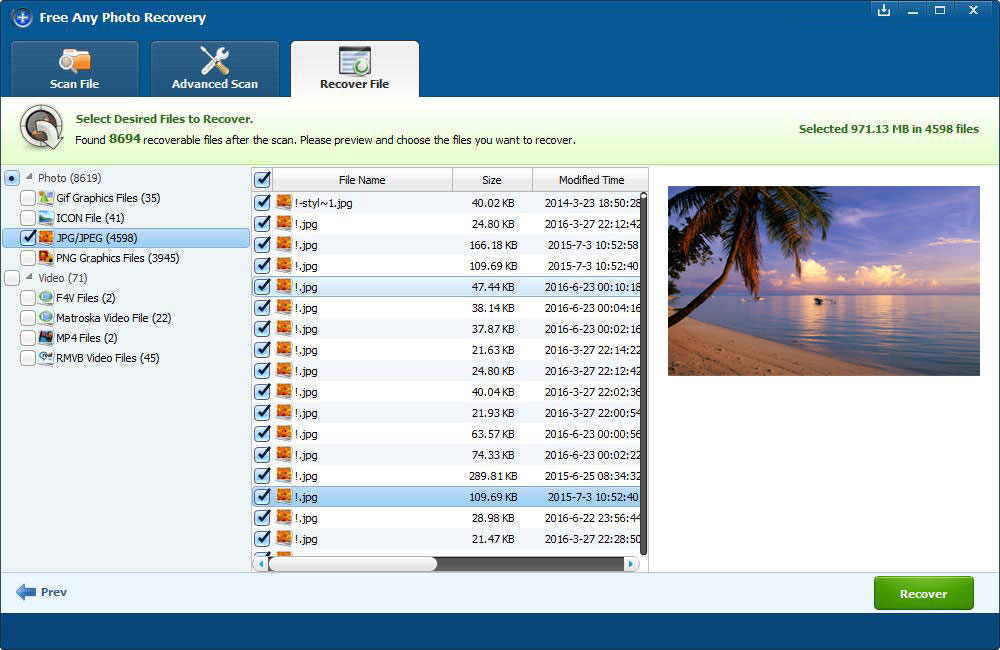Click the Gif Graphics Files type icon
Image resolution: width=1000 pixels, height=650 pixels.
coord(46,198)
